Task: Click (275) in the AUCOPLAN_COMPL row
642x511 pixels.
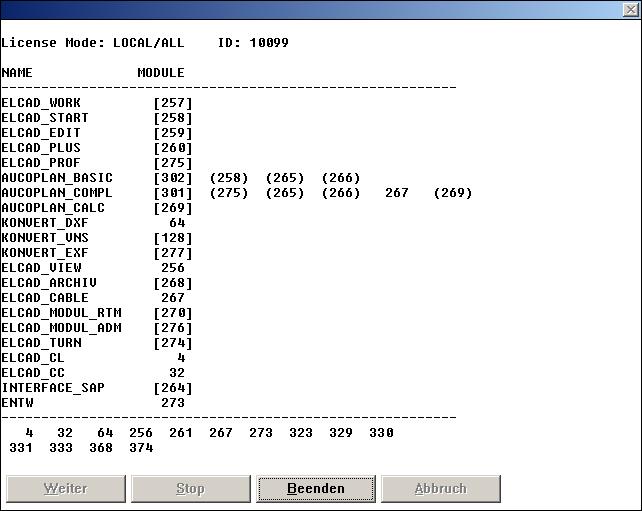Action: point(229,193)
